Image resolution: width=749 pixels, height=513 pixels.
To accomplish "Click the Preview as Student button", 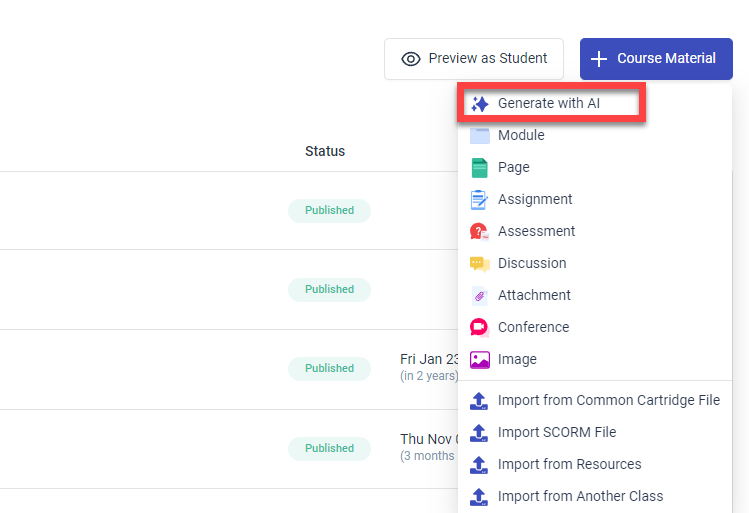I will coord(474,59).
